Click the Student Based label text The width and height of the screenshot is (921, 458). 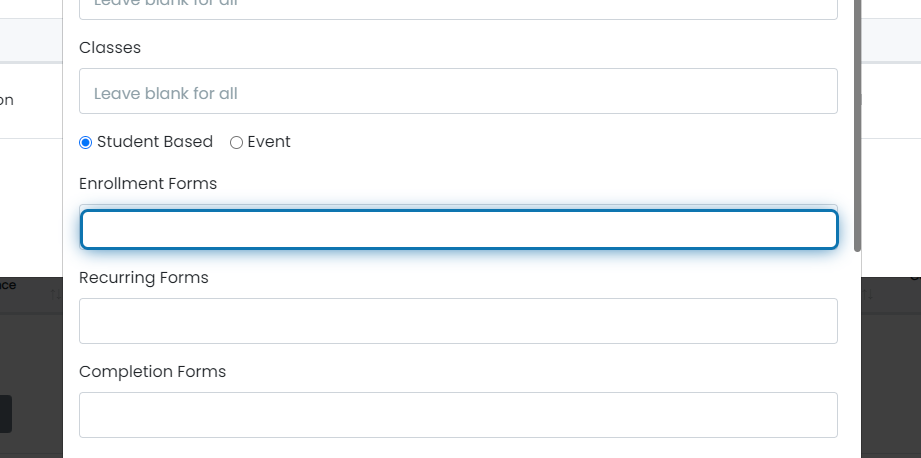click(x=154, y=142)
